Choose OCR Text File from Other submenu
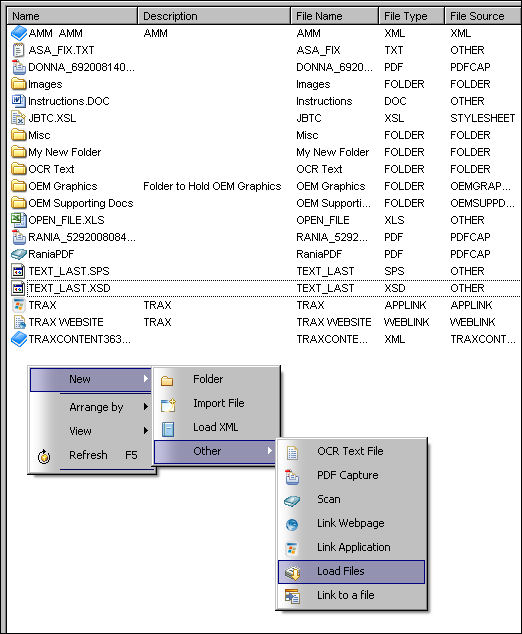The image size is (522, 634). point(351,451)
